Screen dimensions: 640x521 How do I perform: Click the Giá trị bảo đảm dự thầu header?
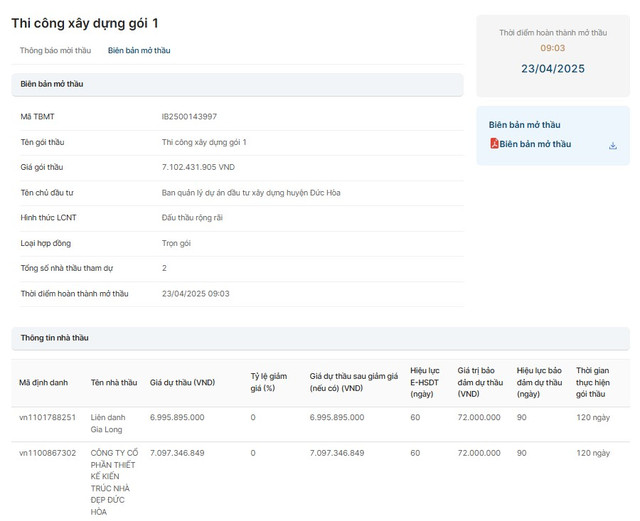pos(478,382)
